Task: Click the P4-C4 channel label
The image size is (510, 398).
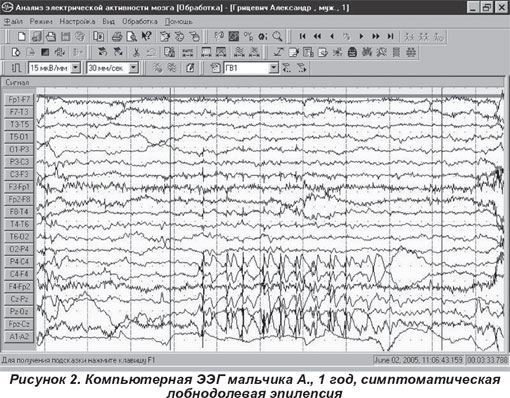Action: point(19,262)
